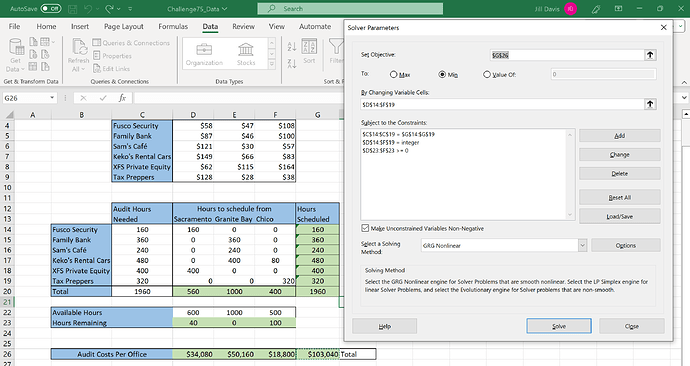
Task: Click the Change constraint button
Action: point(620,154)
